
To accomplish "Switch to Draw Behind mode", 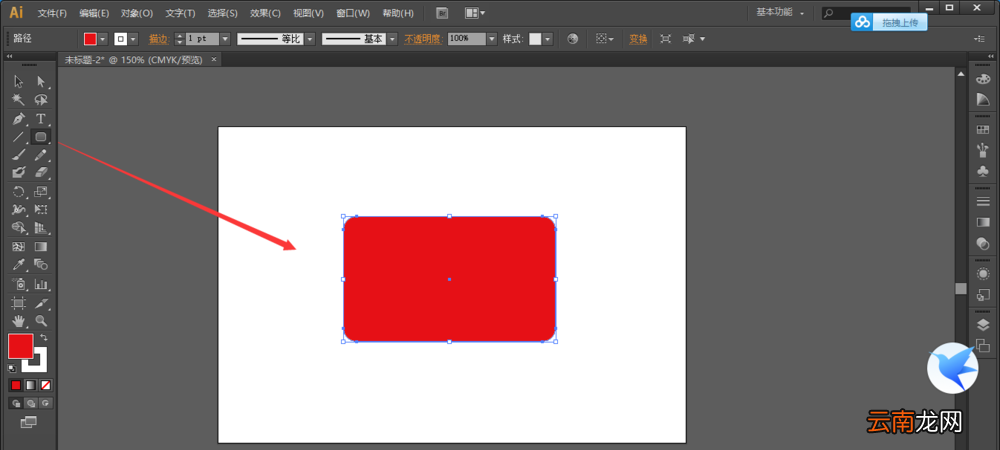I will click(x=31, y=403).
